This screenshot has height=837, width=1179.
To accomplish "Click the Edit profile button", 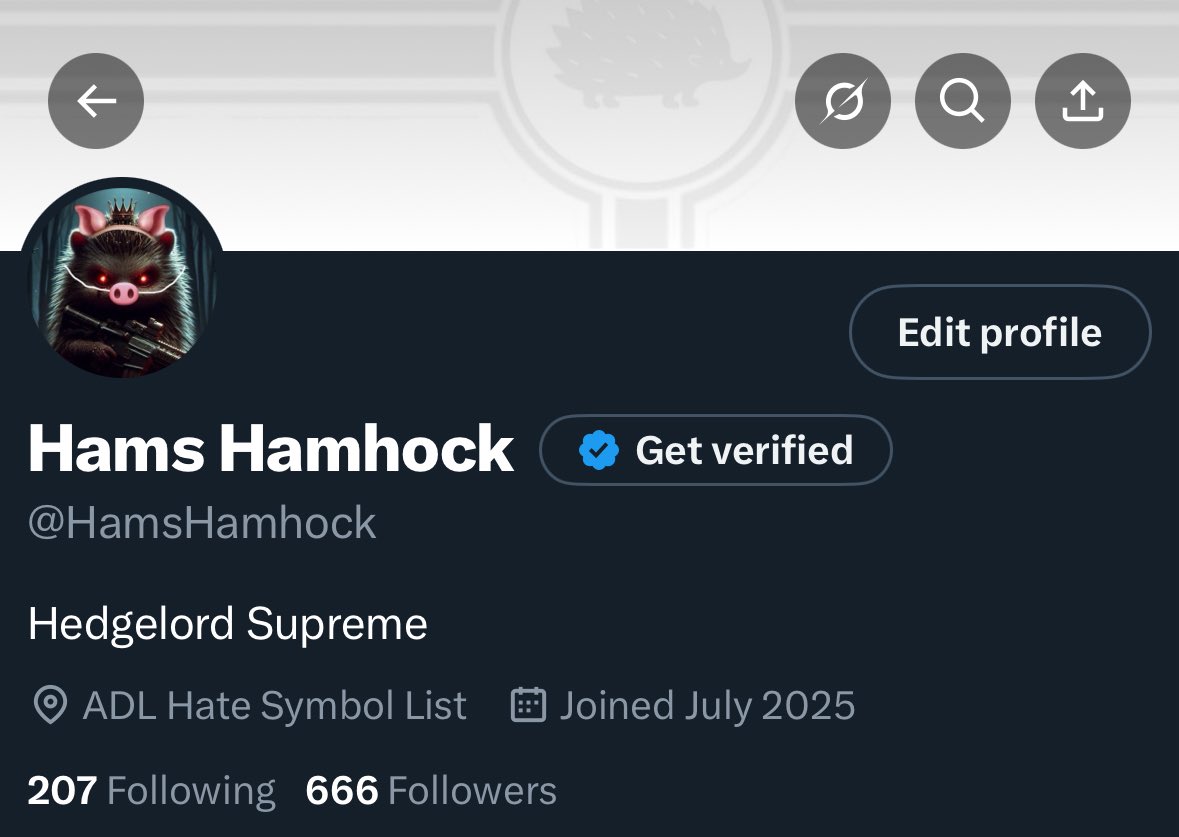I will (x=1000, y=332).
